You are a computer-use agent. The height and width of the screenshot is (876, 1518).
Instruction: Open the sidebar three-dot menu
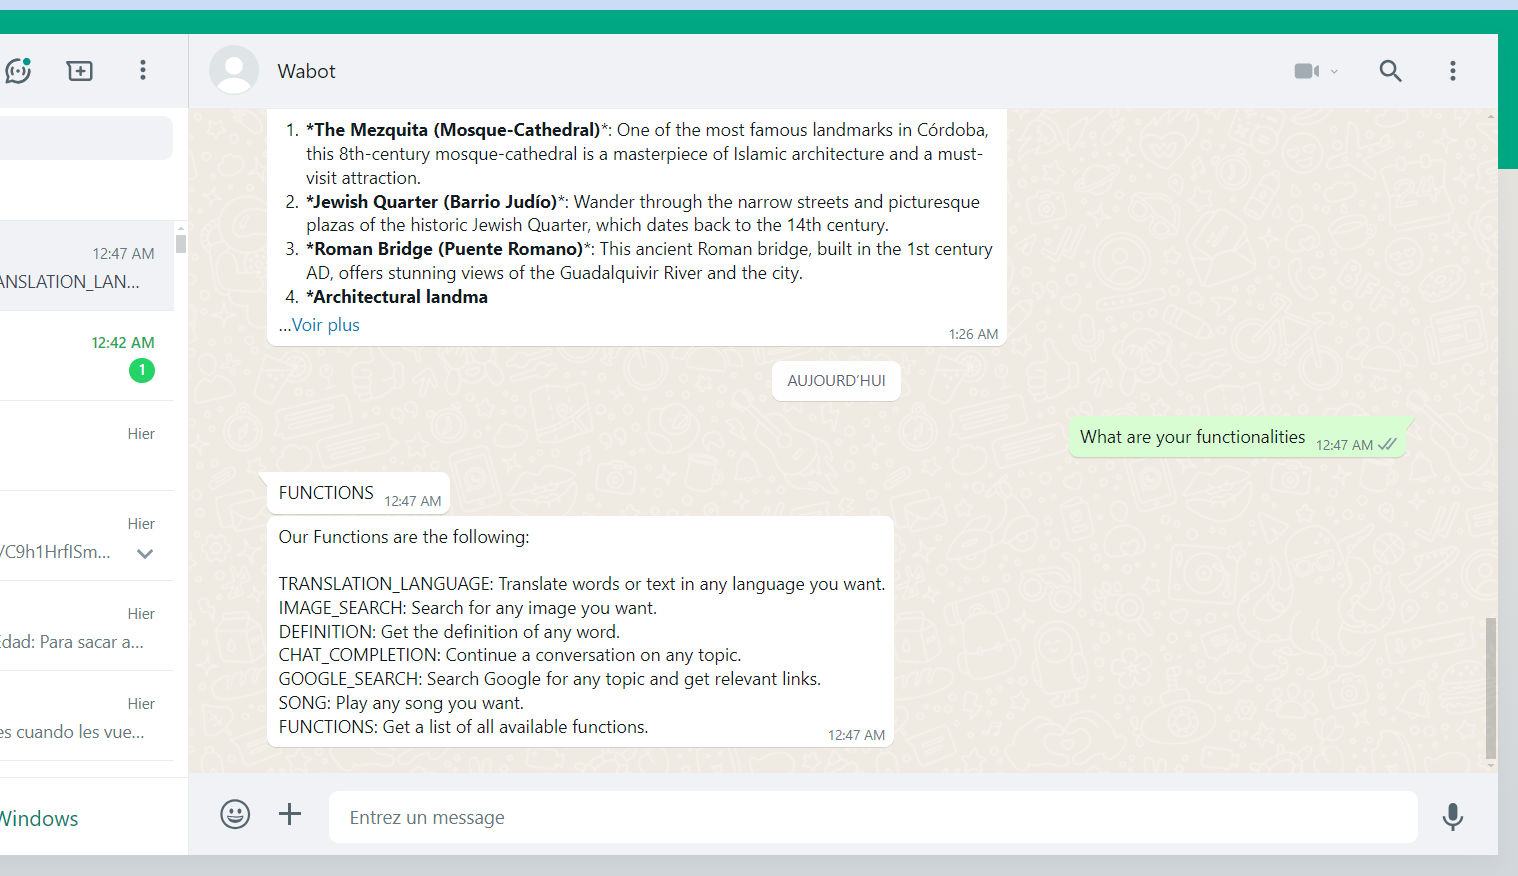pos(143,70)
